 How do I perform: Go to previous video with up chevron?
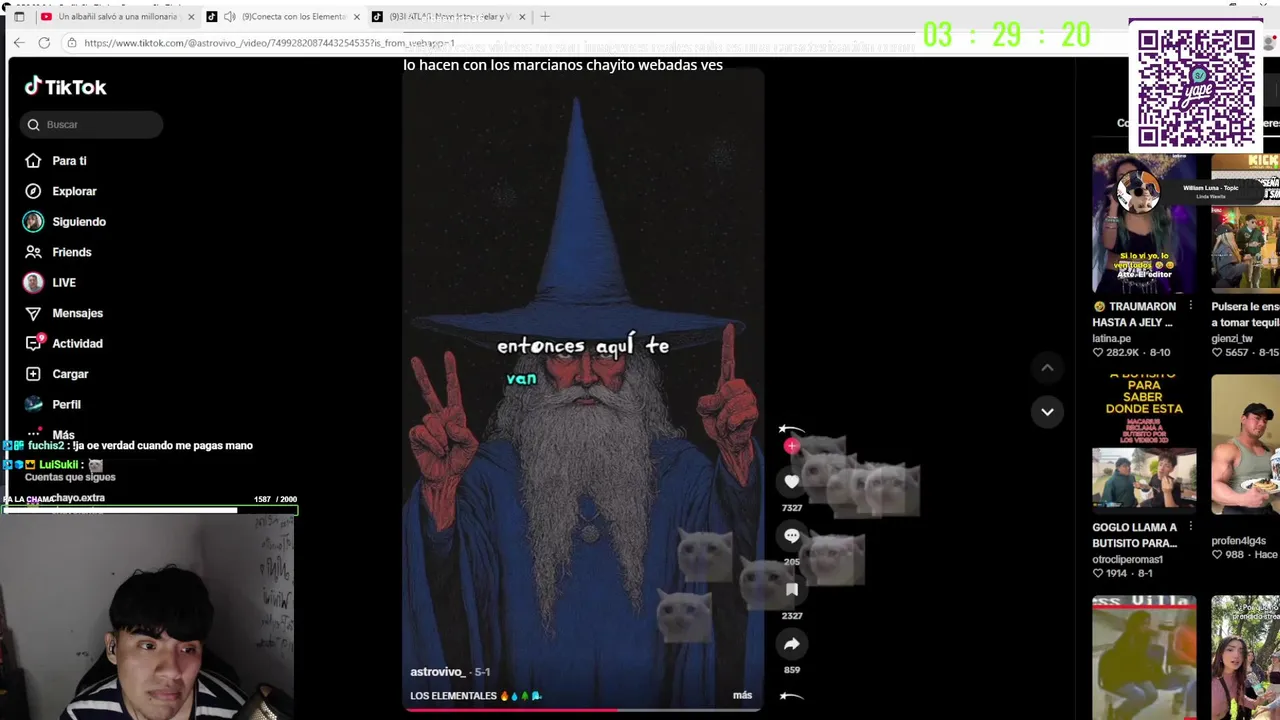click(1047, 368)
